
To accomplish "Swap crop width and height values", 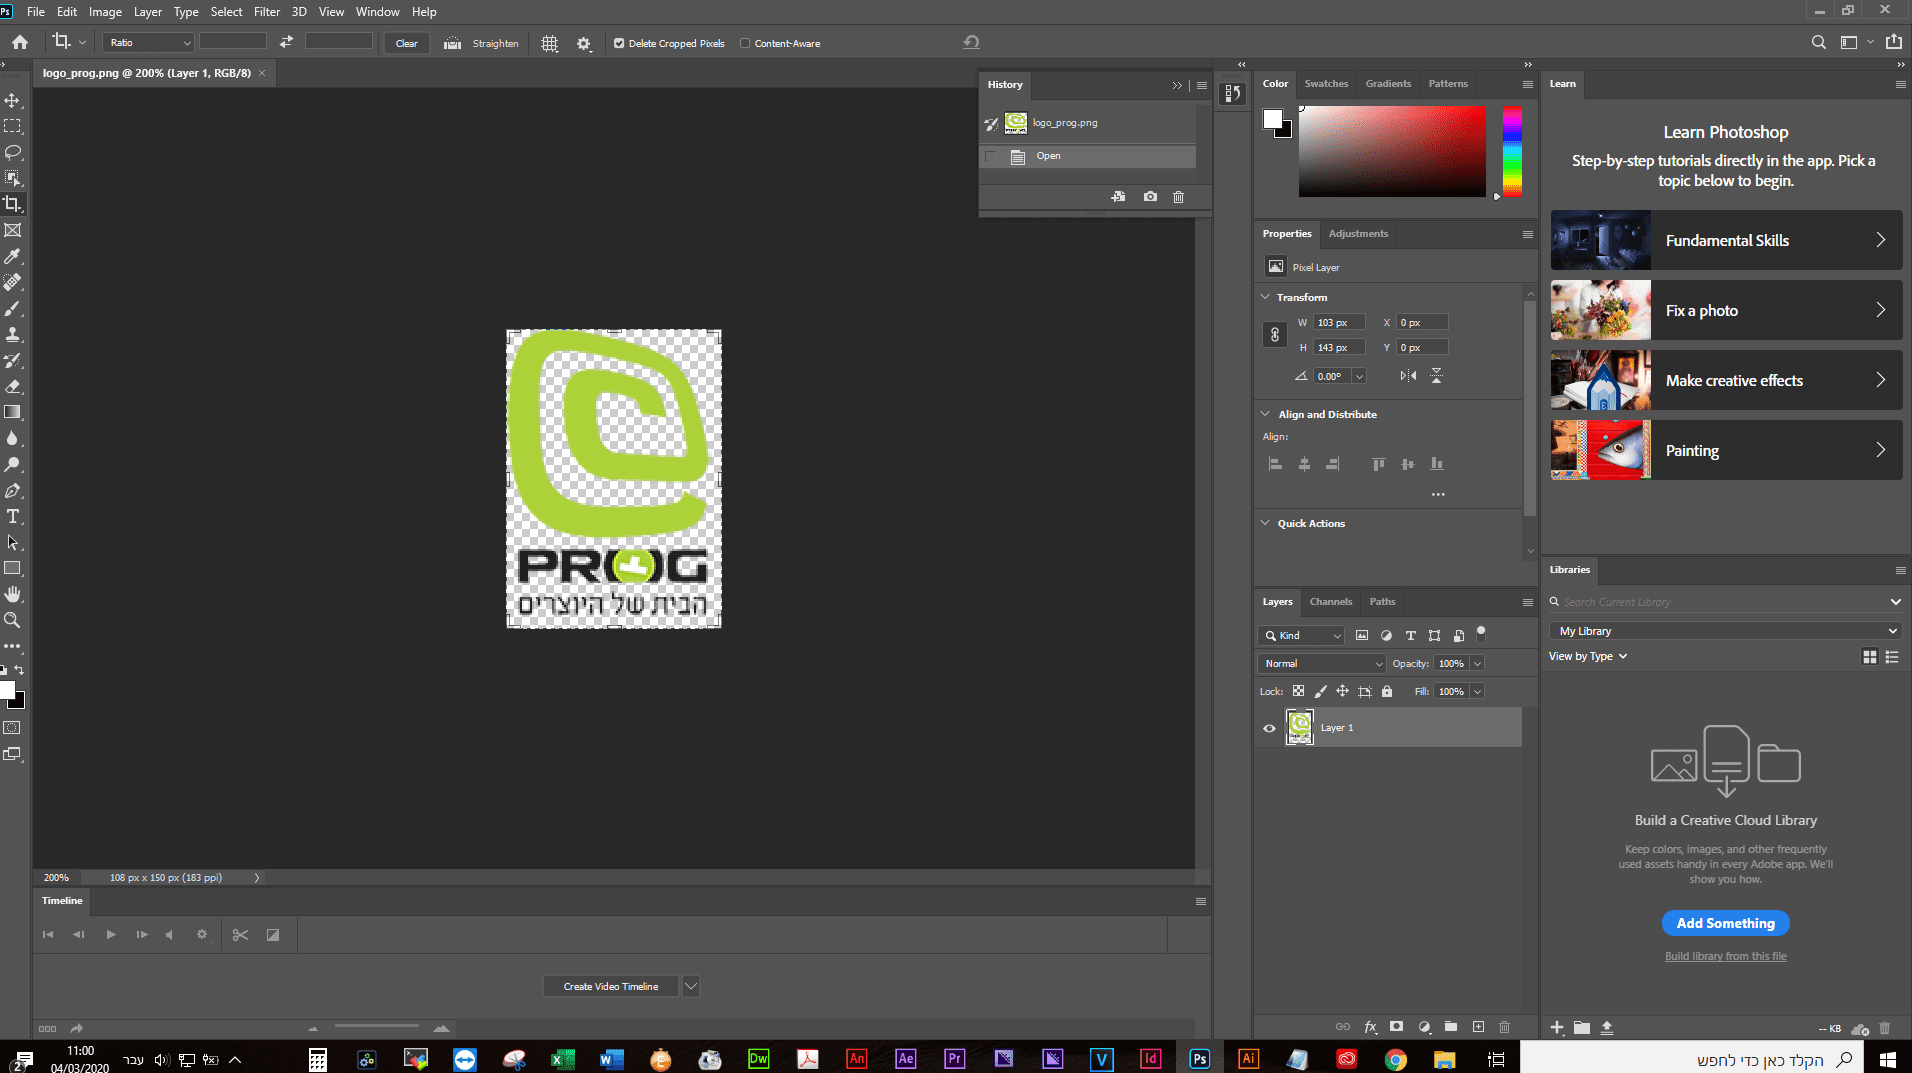I will click(286, 42).
